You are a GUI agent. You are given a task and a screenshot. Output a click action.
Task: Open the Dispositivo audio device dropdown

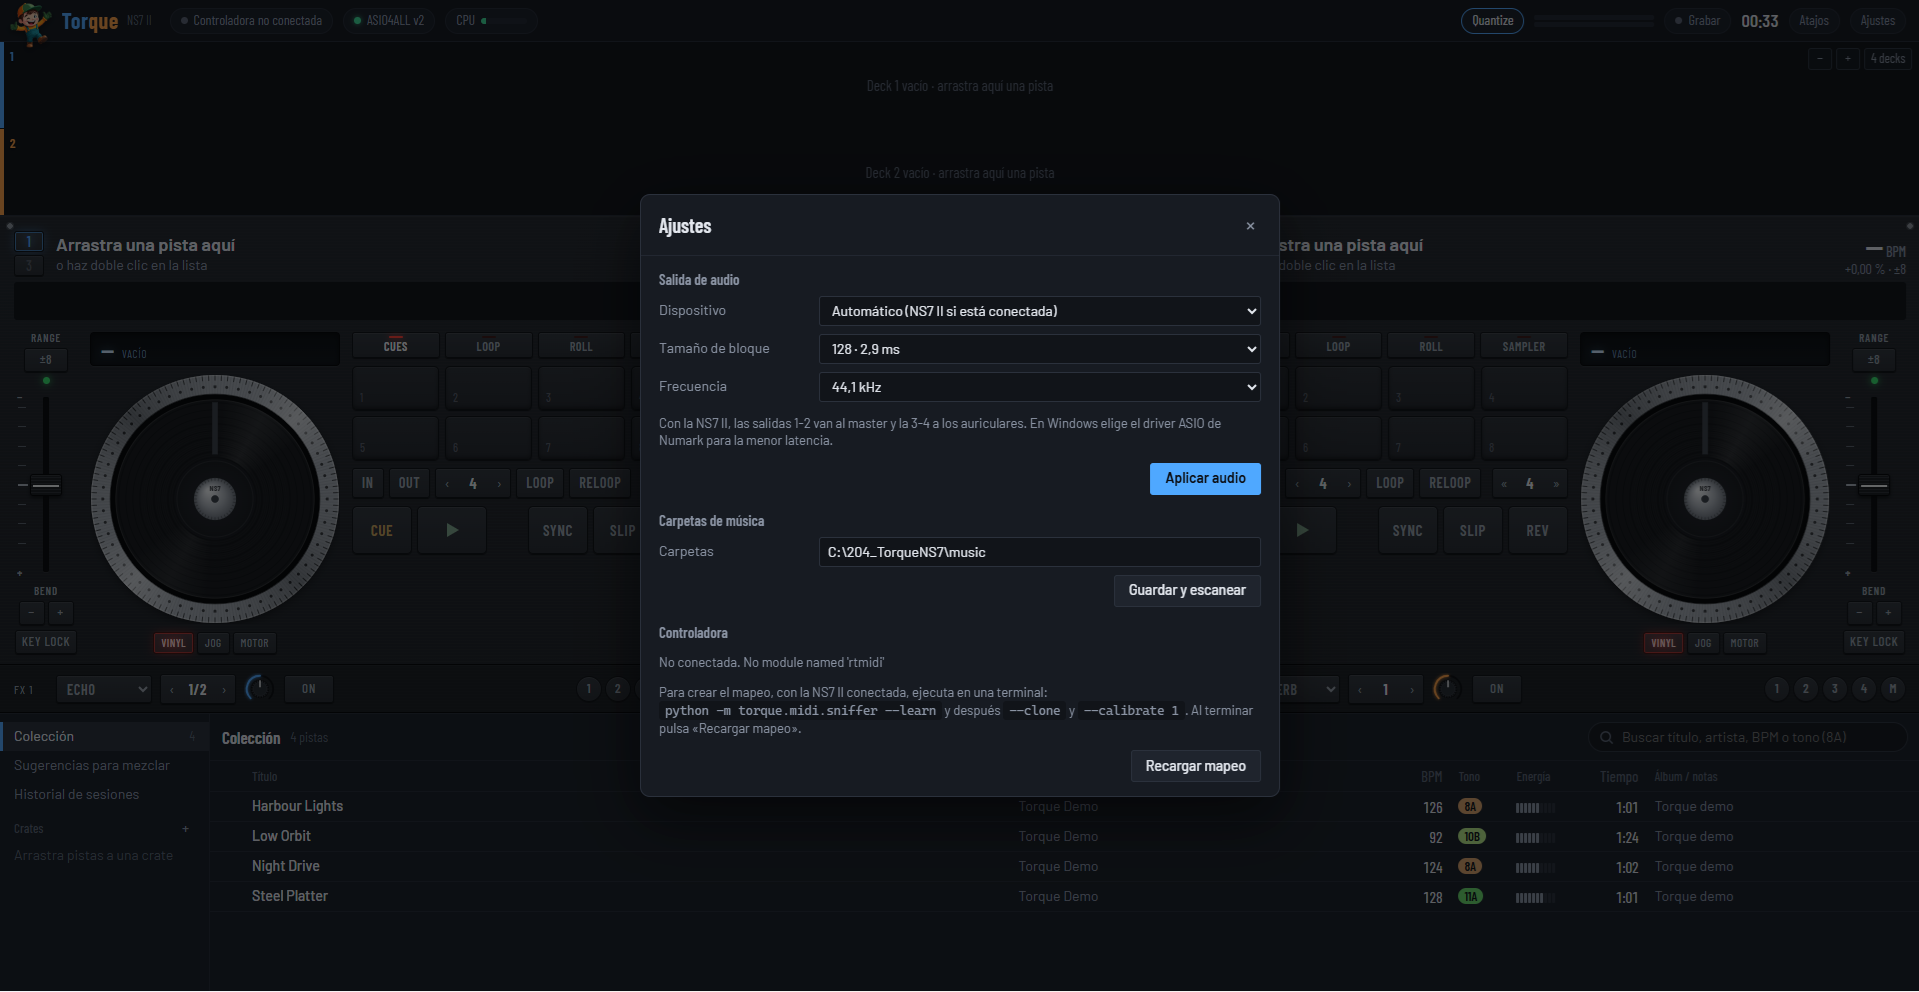coord(1039,311)
